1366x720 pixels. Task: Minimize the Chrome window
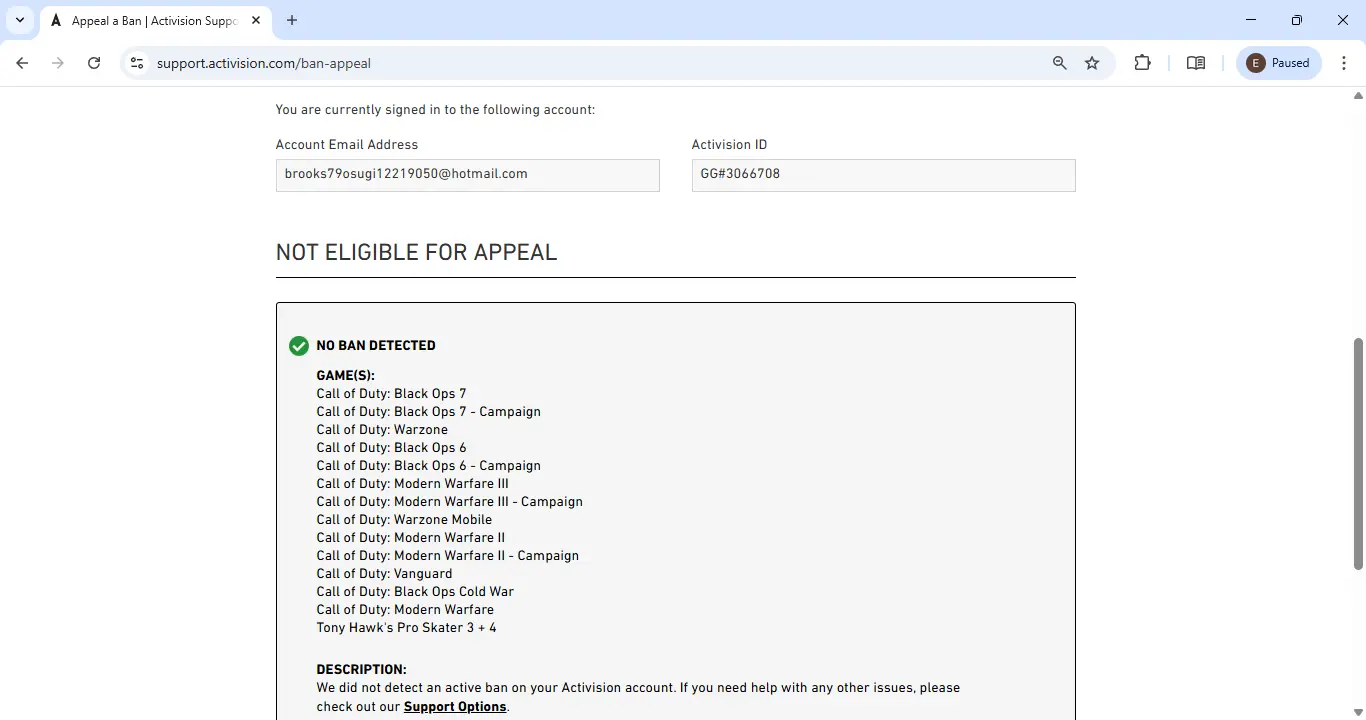(x=1251, y=20)
